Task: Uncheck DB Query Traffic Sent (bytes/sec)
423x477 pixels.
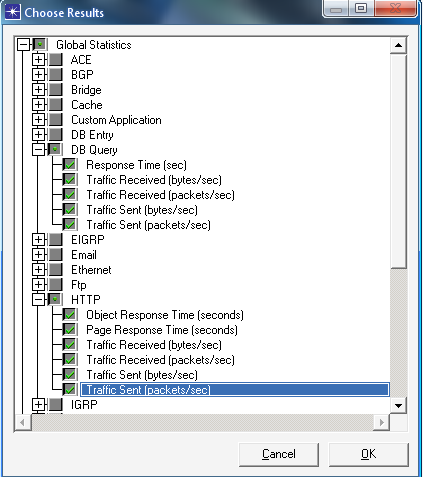Action: click(x=70, y=210)
